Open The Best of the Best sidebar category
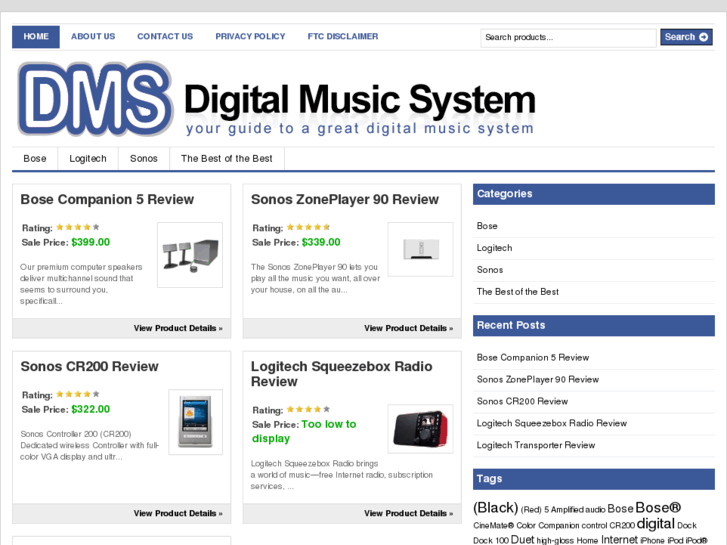 pos(518,292)
